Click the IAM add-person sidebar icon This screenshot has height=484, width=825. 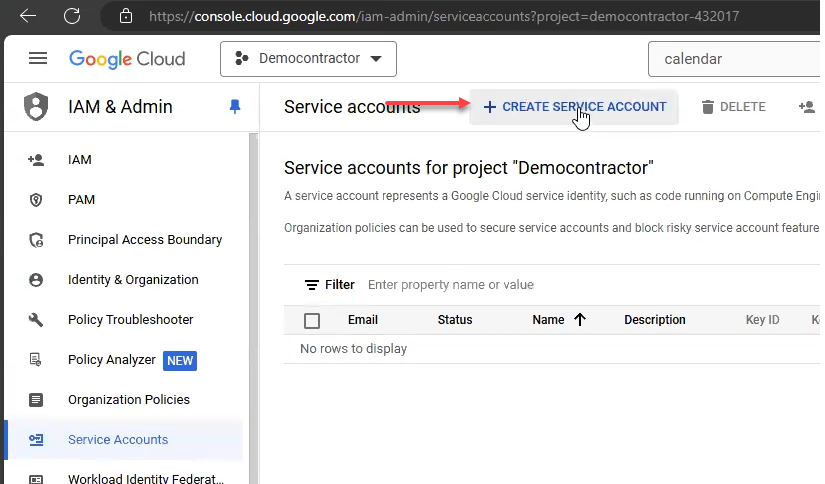click(36, 159)
